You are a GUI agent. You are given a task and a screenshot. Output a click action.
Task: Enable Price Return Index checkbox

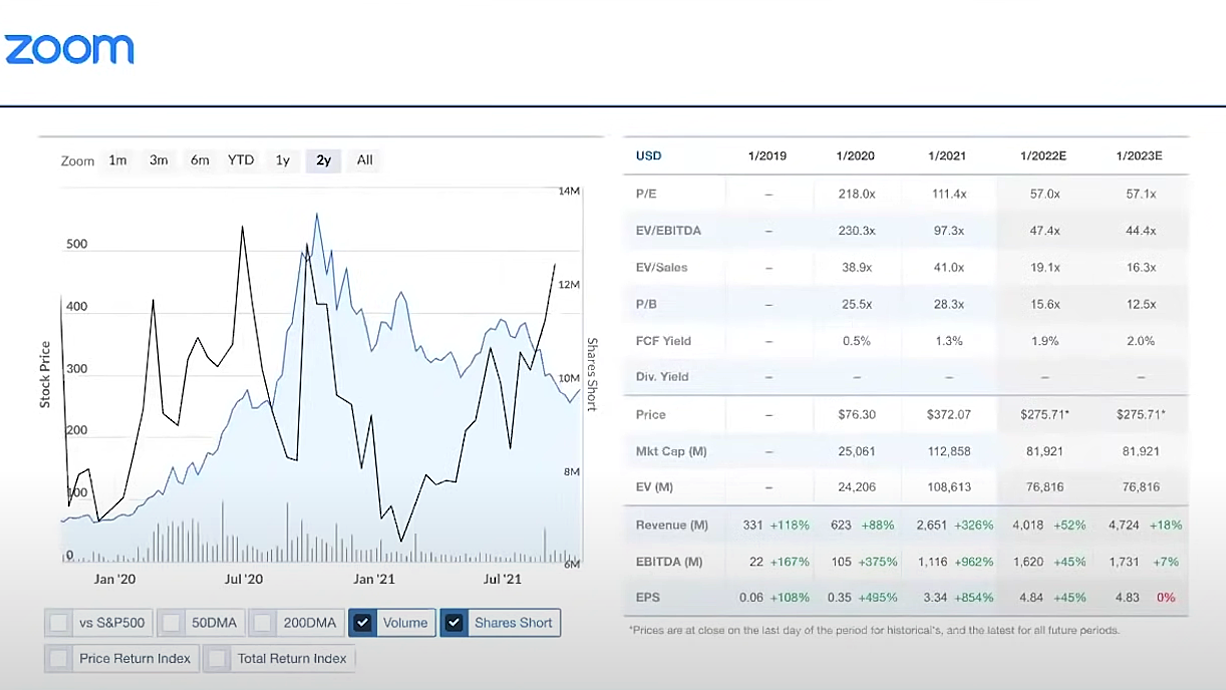[x=59, y=659]
